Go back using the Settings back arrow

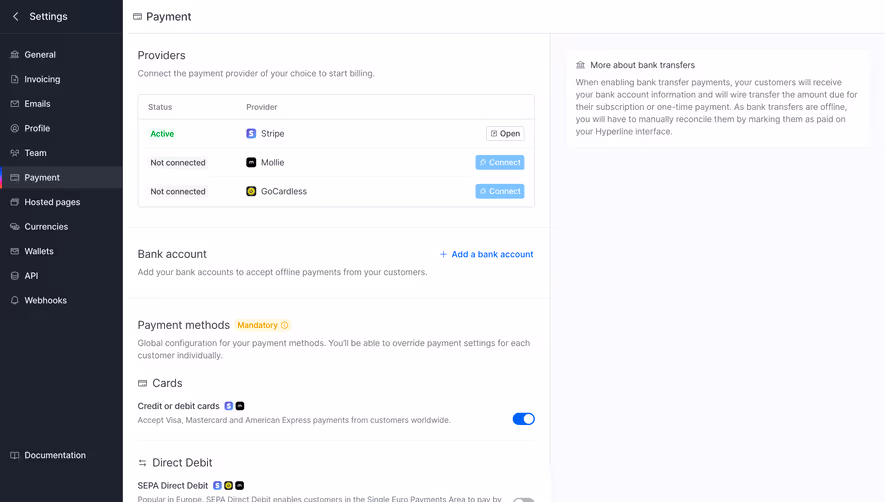click(x=16, y=16)
